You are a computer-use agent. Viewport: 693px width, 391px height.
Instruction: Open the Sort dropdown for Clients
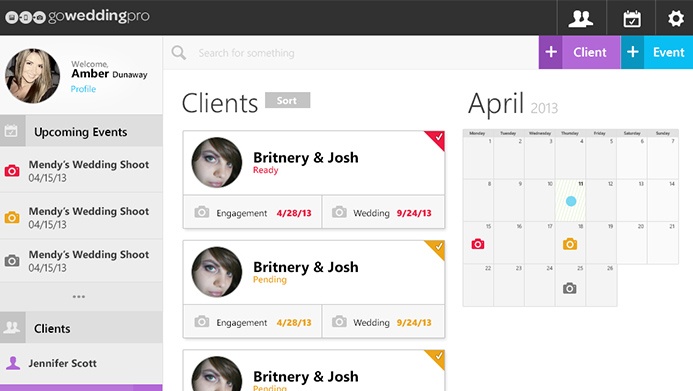pos(287,100)
